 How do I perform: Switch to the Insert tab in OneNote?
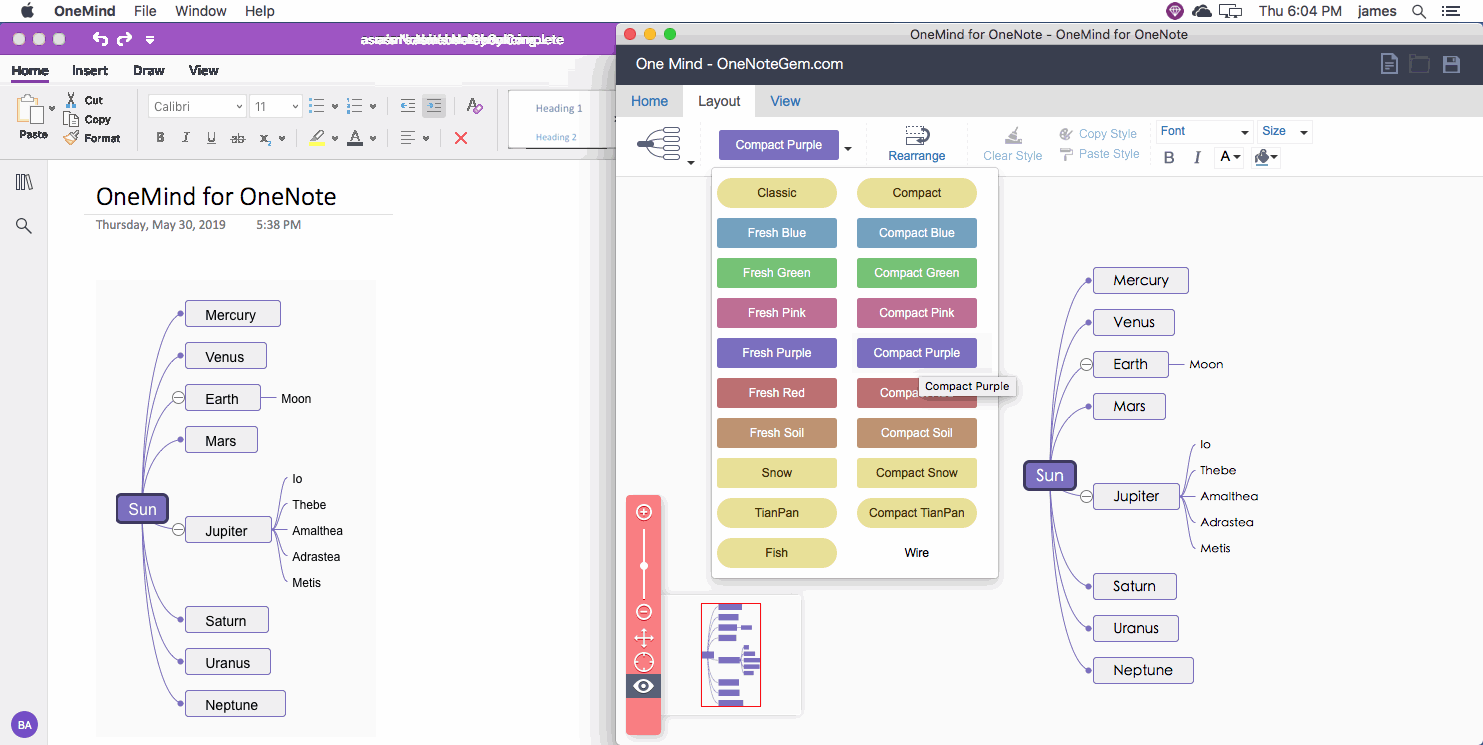point(90,70)
